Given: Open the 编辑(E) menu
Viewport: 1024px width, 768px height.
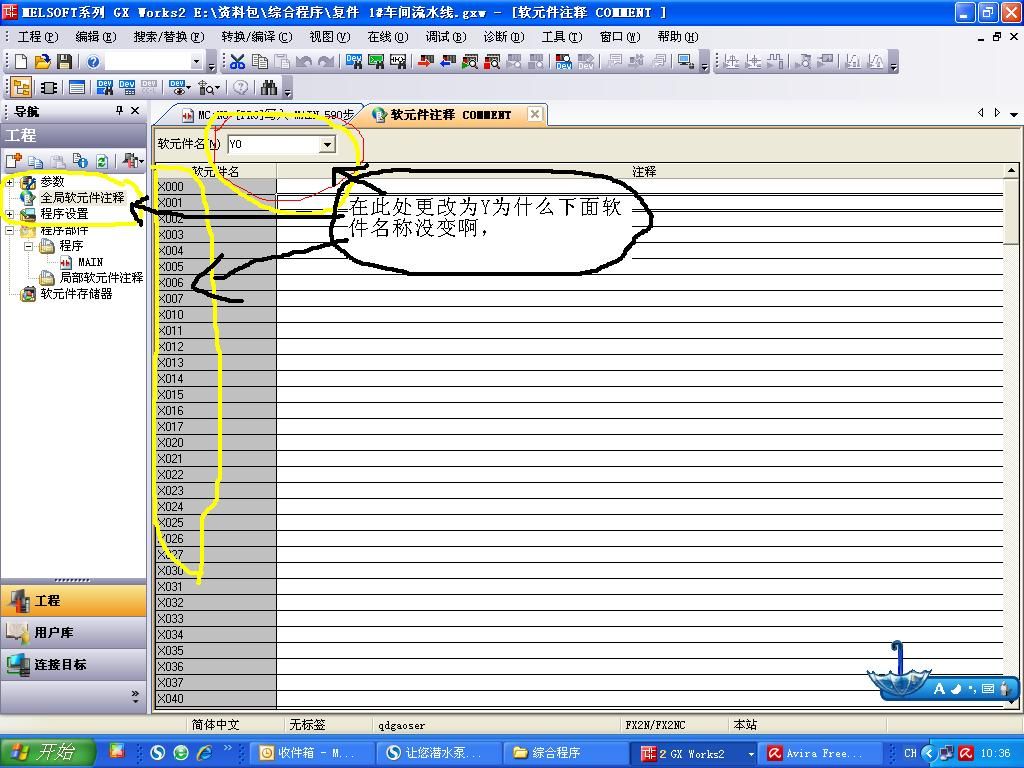Looking at the screenshot, I should coord(96,37).
